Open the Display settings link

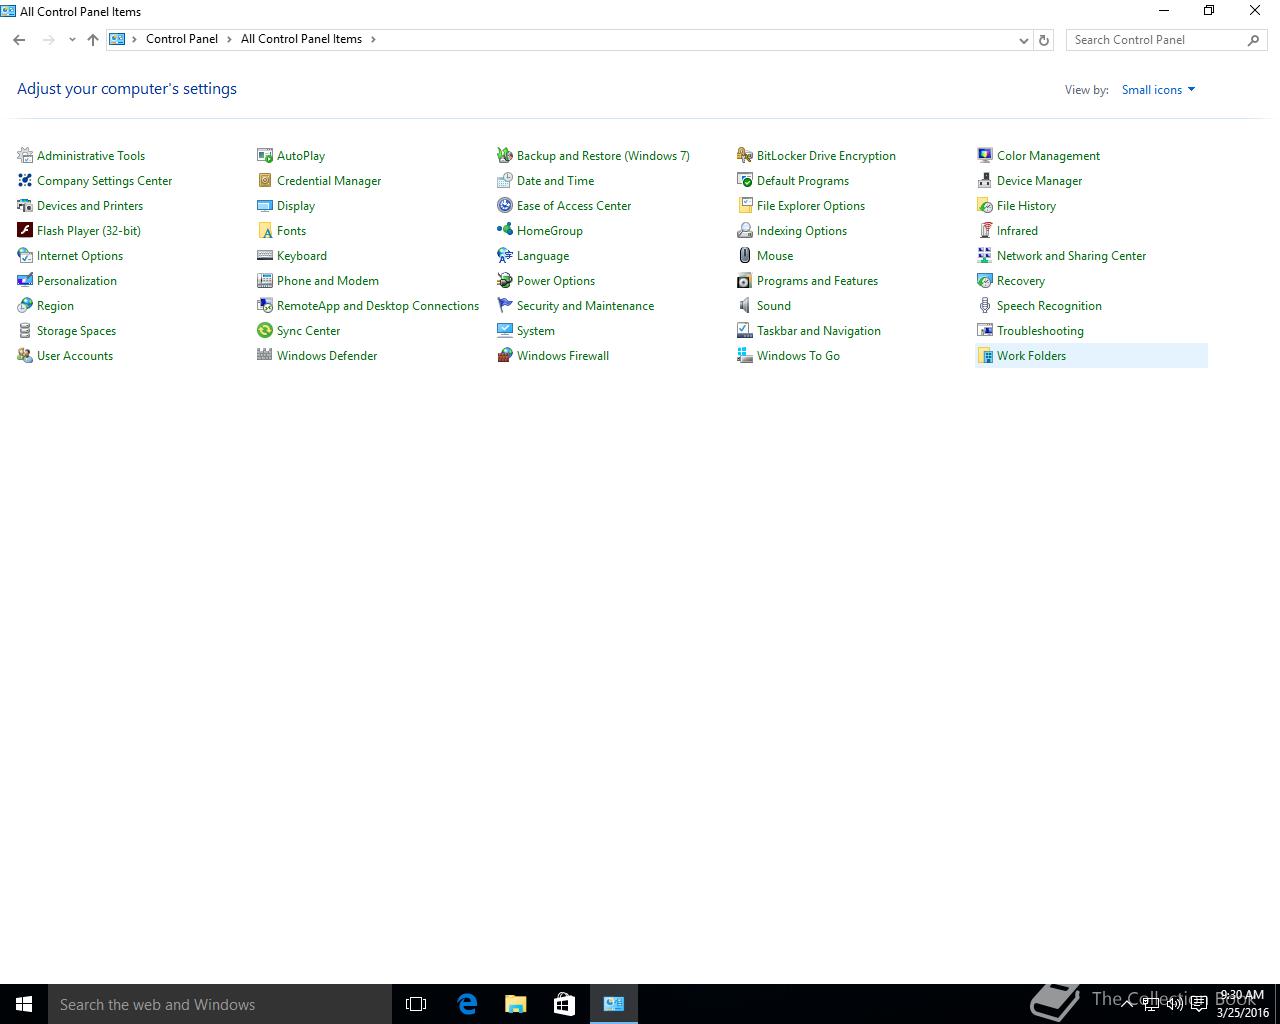pos(296,206)
